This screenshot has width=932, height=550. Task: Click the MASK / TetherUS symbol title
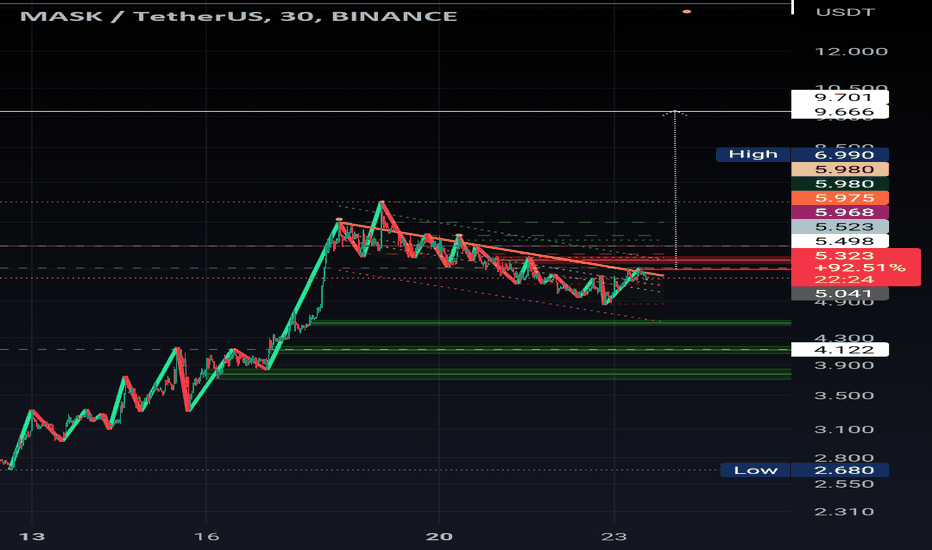click(x=238, y=16)
